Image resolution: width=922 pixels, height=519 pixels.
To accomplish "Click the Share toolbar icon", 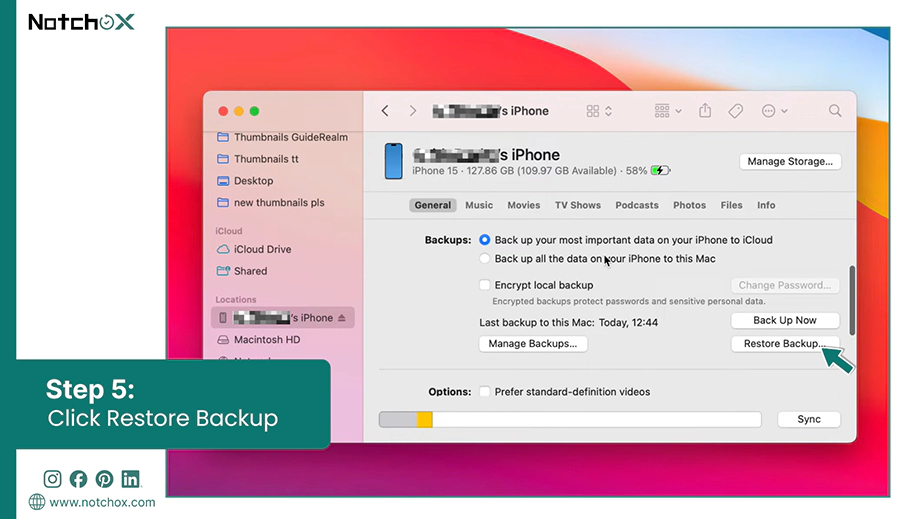I will (705, 110).
